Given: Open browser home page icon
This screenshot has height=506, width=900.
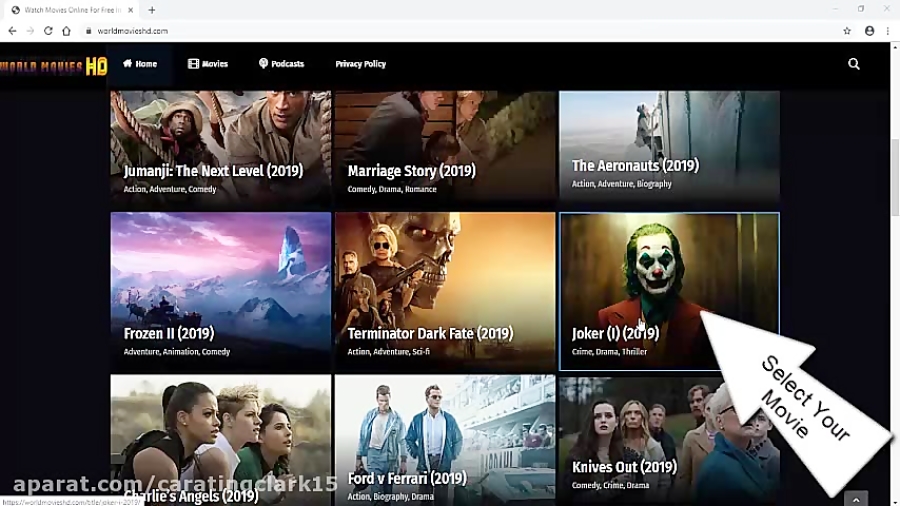Looking at the screenshot, I should pyautogui.click(x=67, y=31).
